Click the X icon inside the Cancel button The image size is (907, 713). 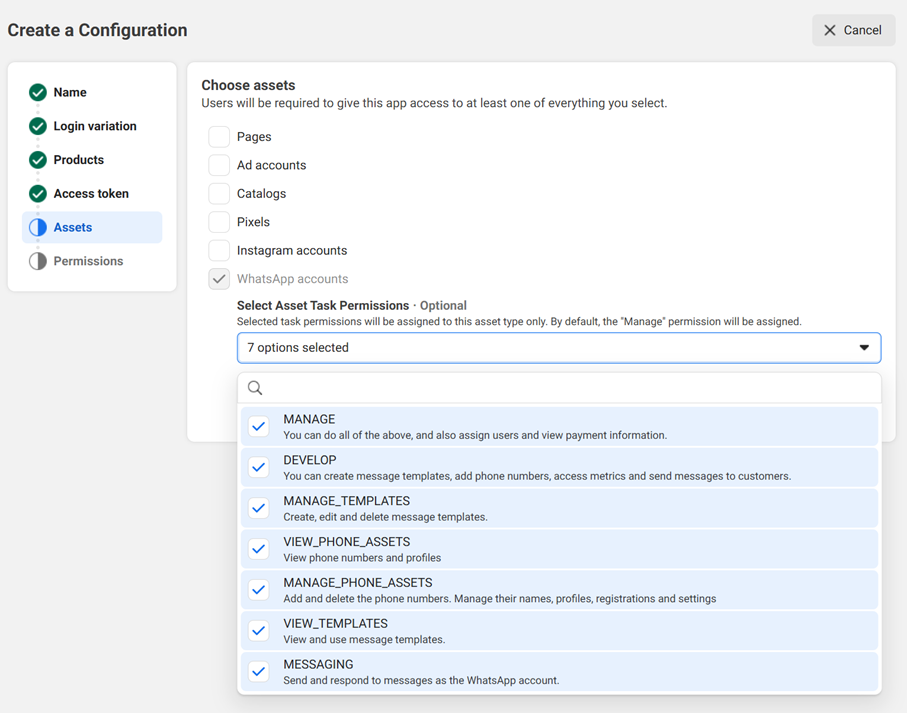828,29
